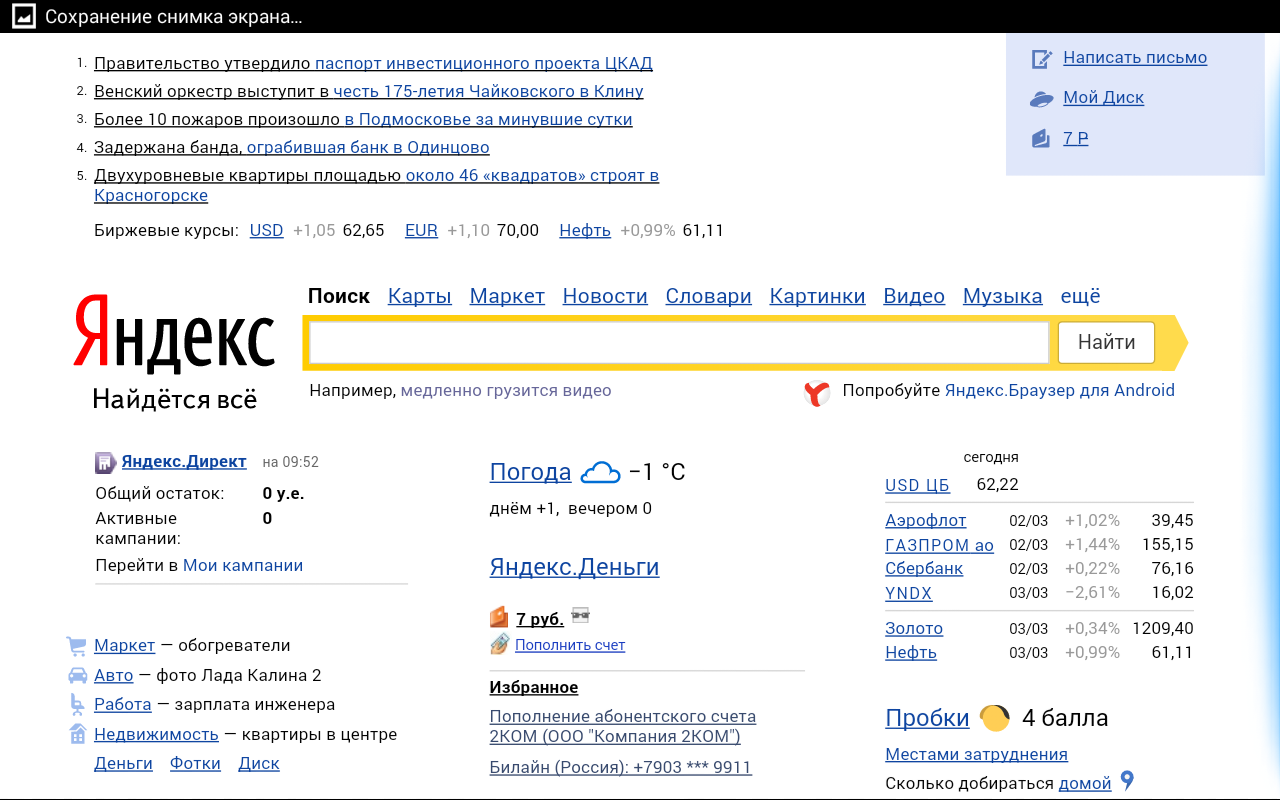
Task: Tap the yellow traffic level circle icon
Action: point(995,717)
